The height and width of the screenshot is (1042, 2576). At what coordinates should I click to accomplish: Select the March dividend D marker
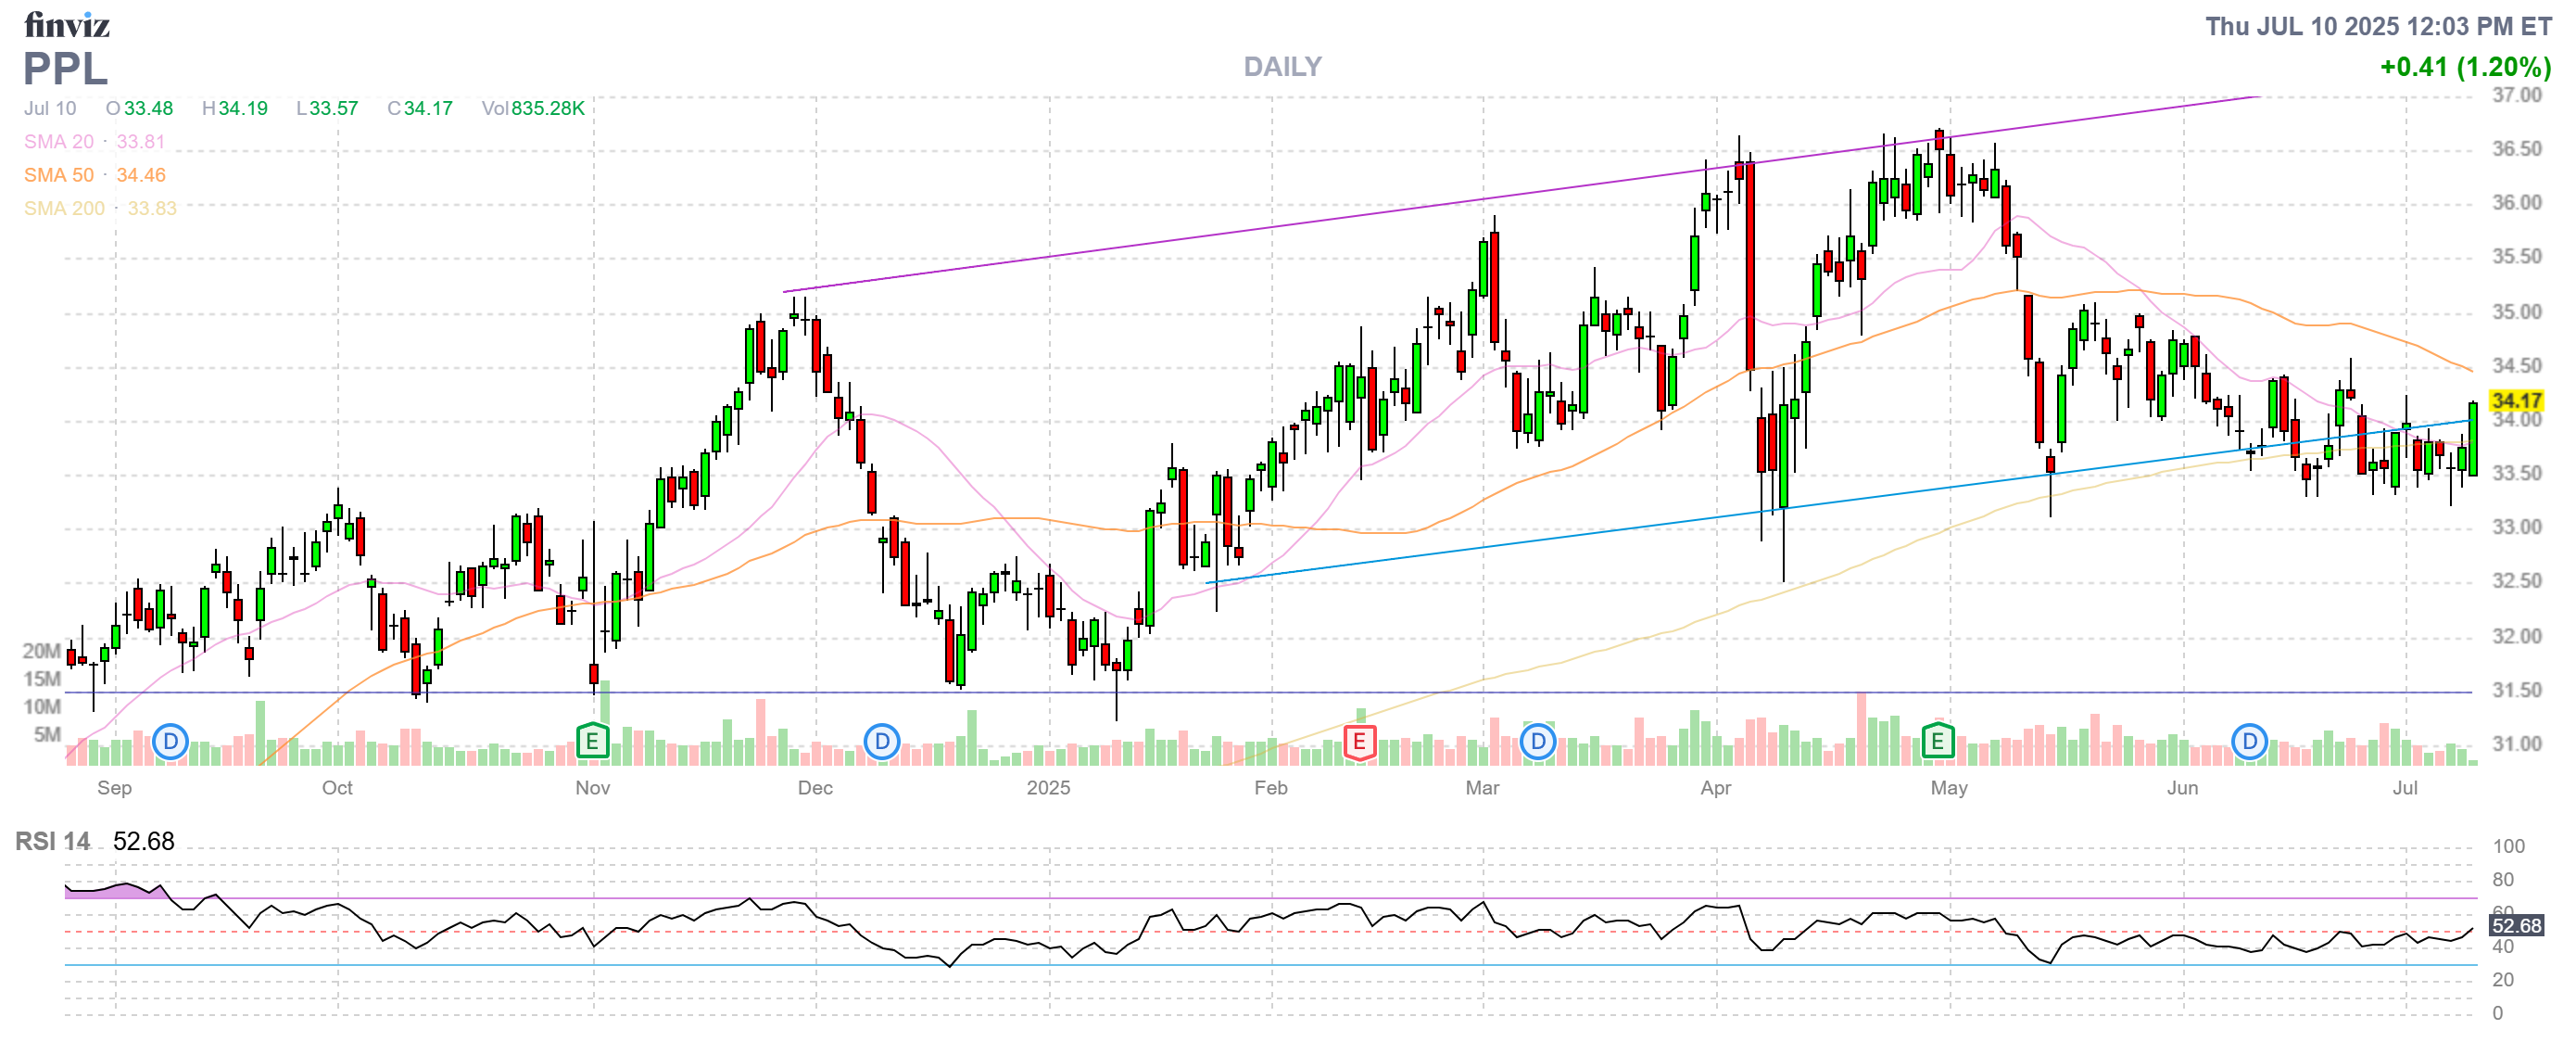(1538, 742)
